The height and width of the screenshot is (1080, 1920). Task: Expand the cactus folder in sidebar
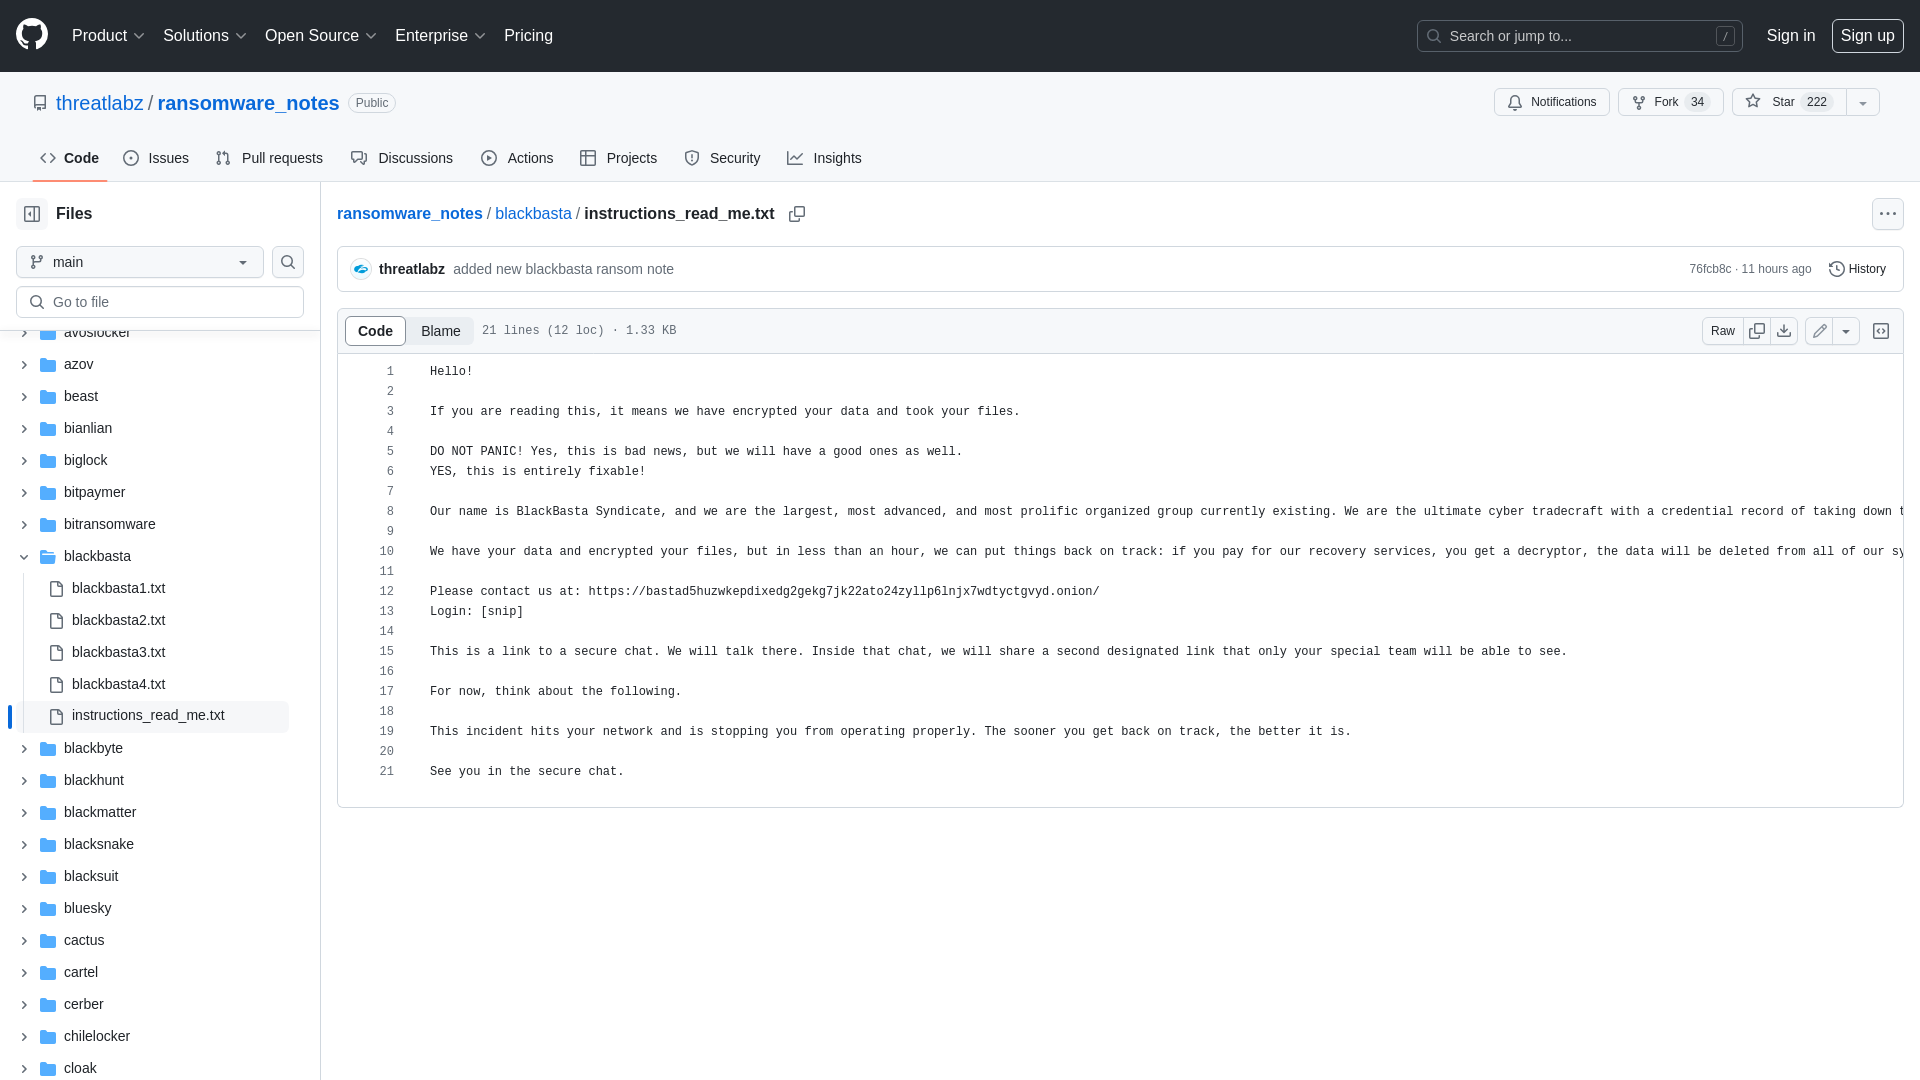pyautogui.click(x=22, y=940)
